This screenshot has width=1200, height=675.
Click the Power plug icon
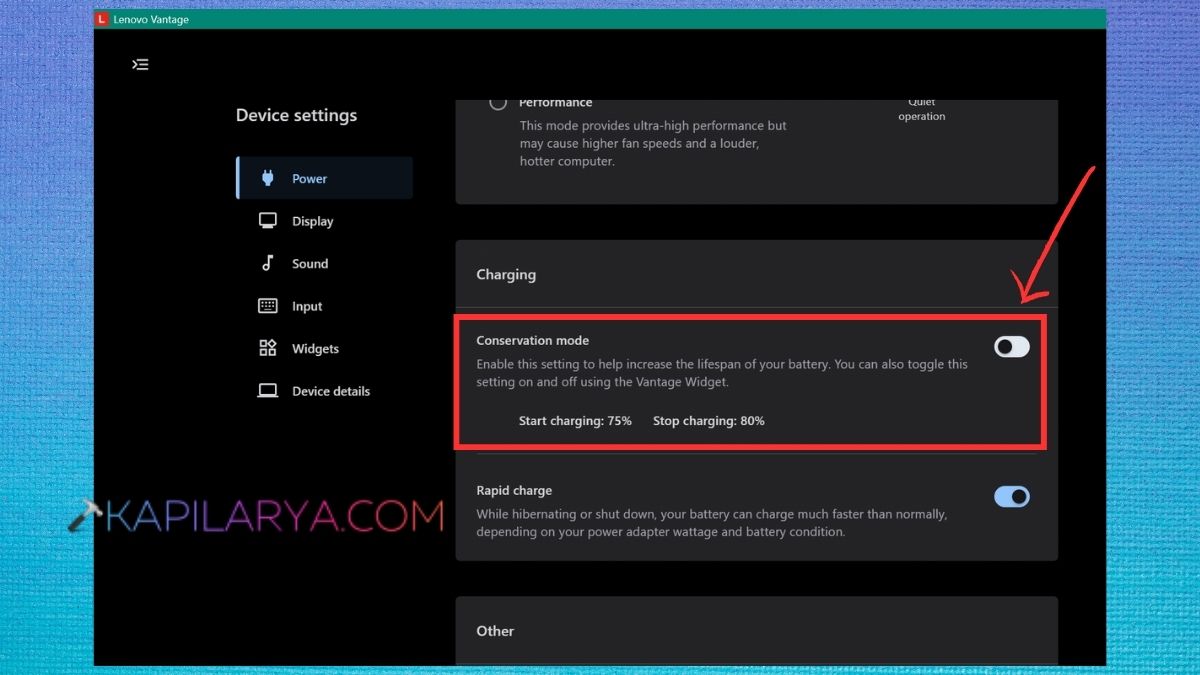coord(268,178)
